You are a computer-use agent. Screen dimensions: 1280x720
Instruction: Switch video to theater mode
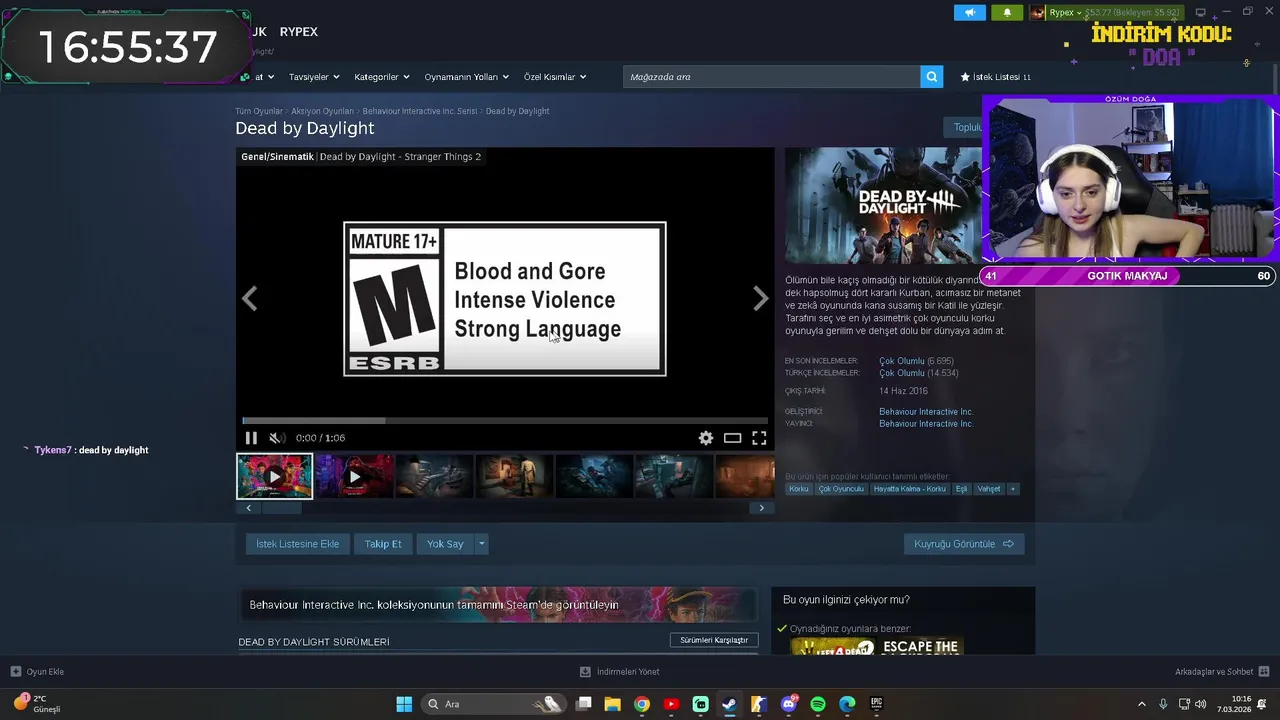(x=733, y=438)
